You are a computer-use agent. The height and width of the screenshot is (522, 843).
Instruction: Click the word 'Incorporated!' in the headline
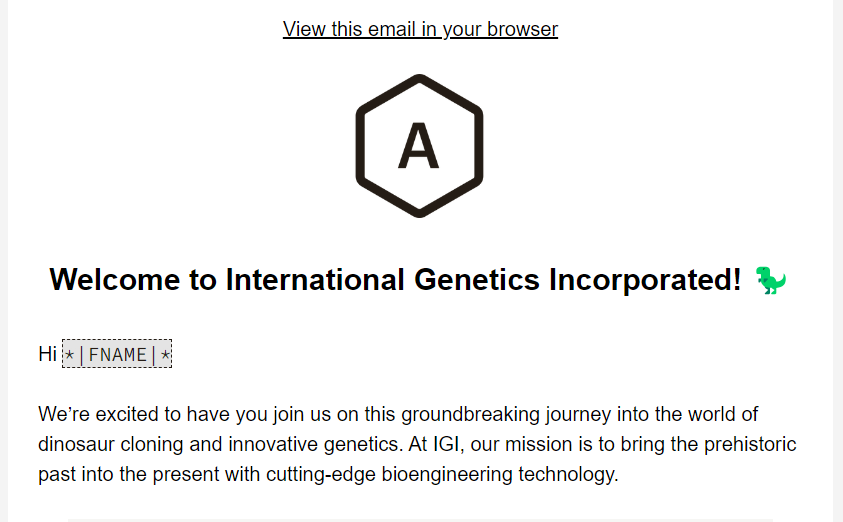coord(645,280)
